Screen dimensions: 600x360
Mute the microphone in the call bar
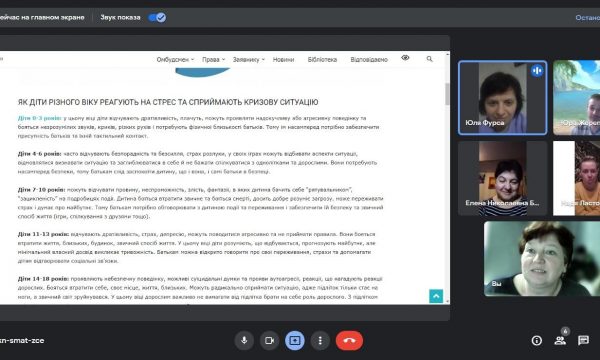point(244,340)
